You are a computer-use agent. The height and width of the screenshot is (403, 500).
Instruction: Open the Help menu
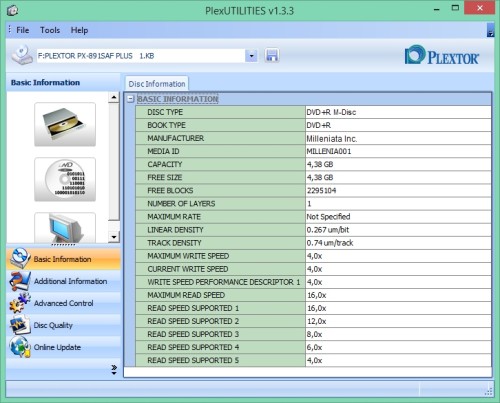click(79, 30)
